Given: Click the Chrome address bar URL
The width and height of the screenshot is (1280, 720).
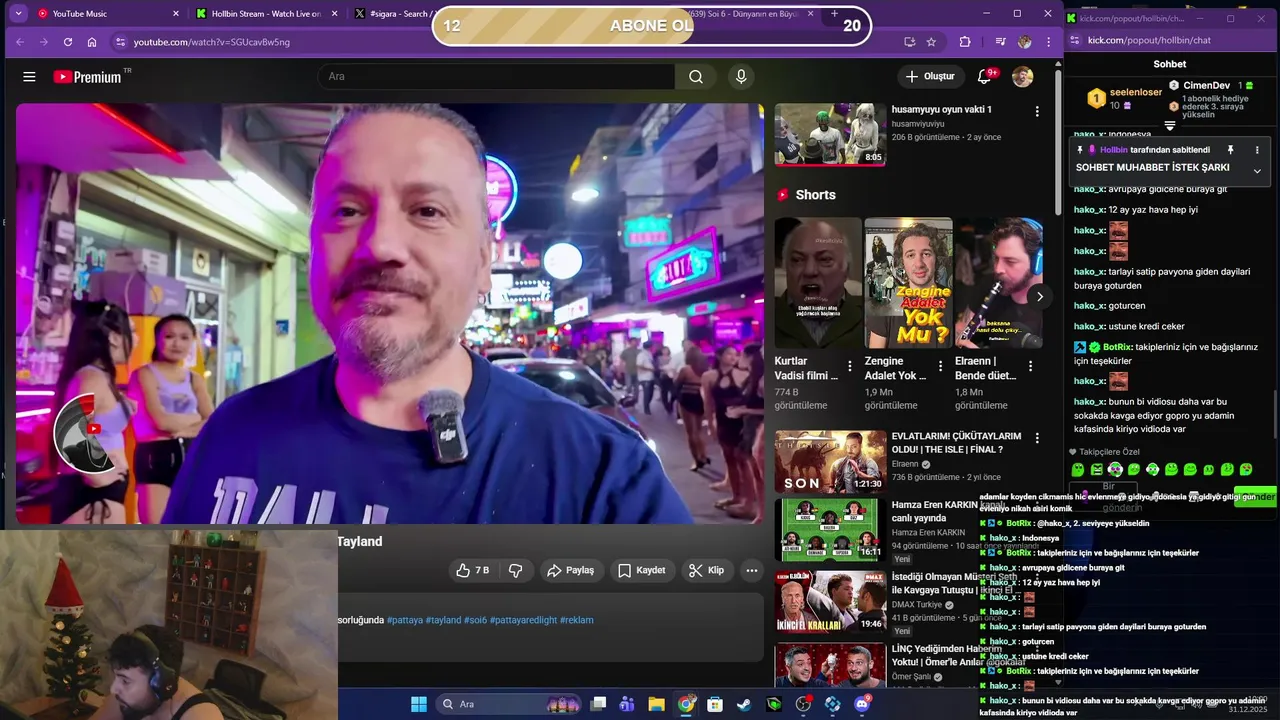Looking at the screenshot, I should pos(212,42).
